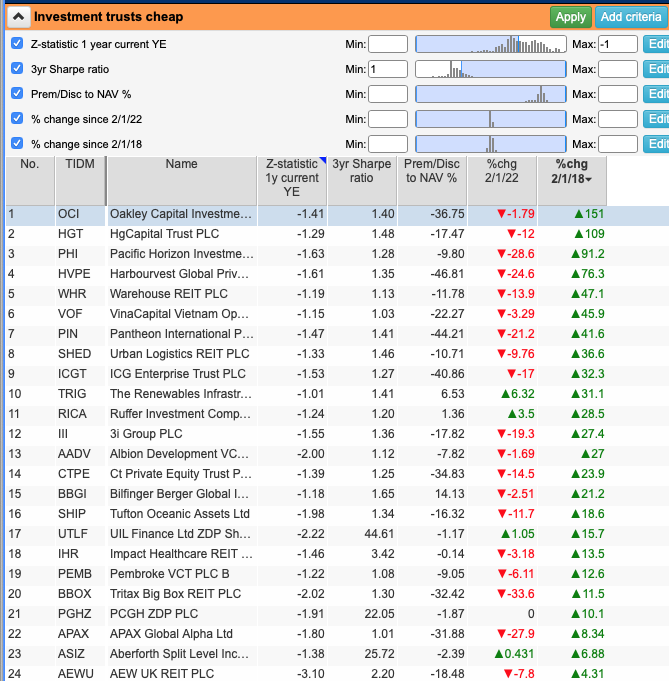Click Ruffer Investment Company name
Screen dimensions: 669x681
click(x=180, y=413)
